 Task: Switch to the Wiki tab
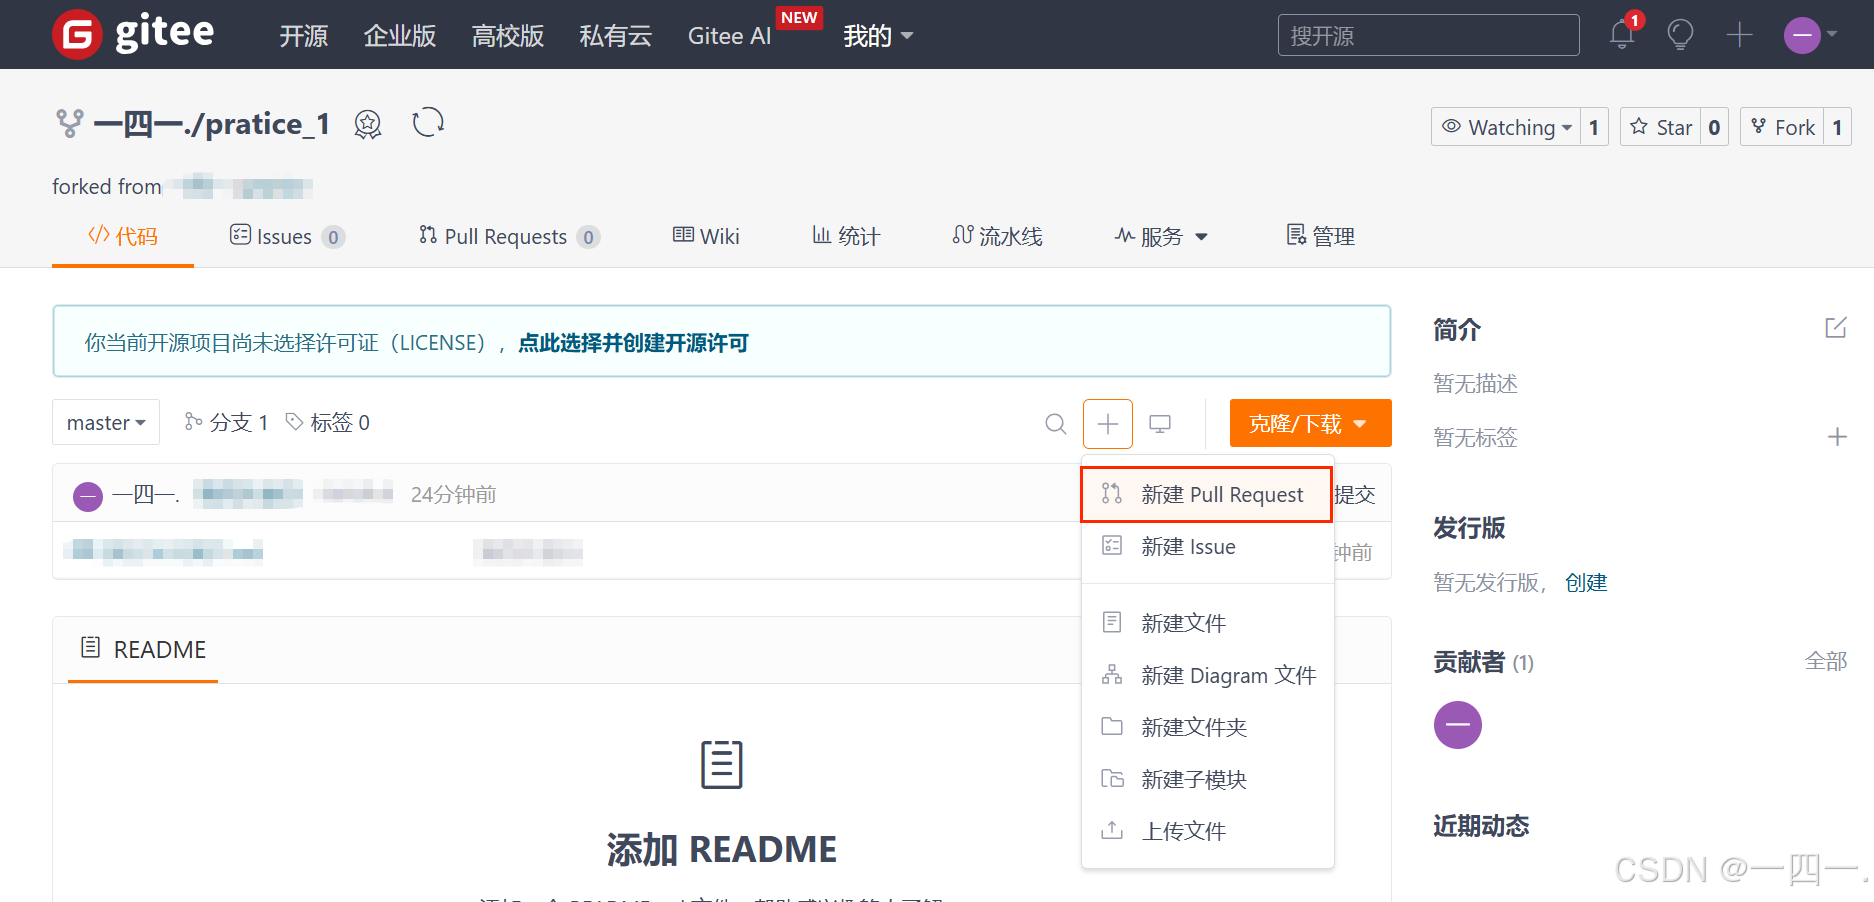pos(706,236)
